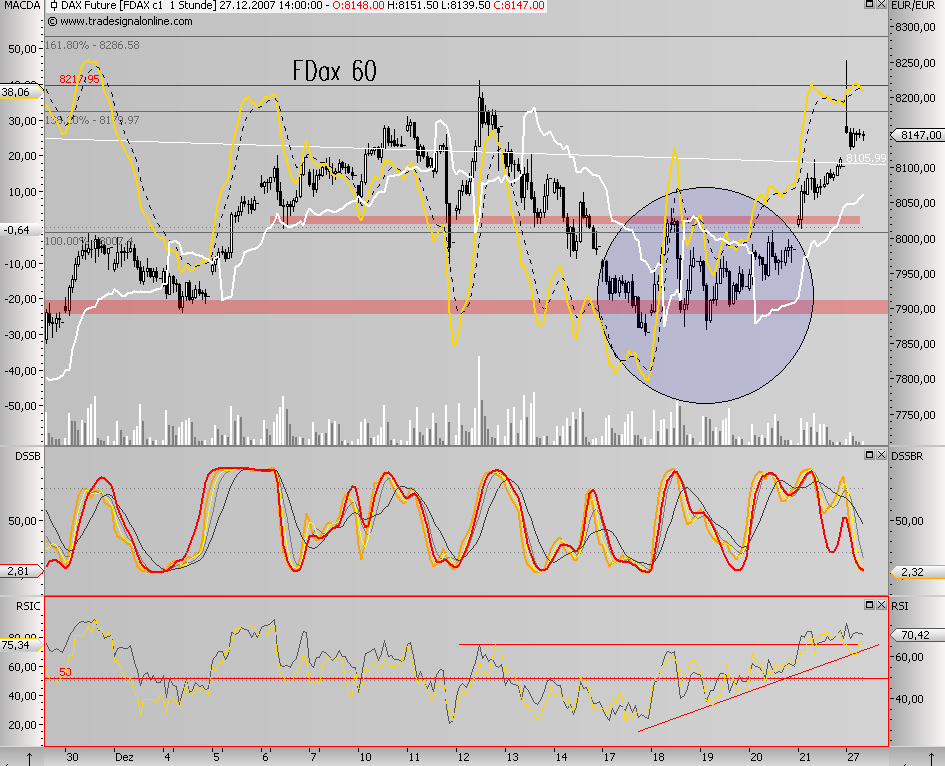Click the DSSBR axis label

pyautogui.click(x=907, y=456)
